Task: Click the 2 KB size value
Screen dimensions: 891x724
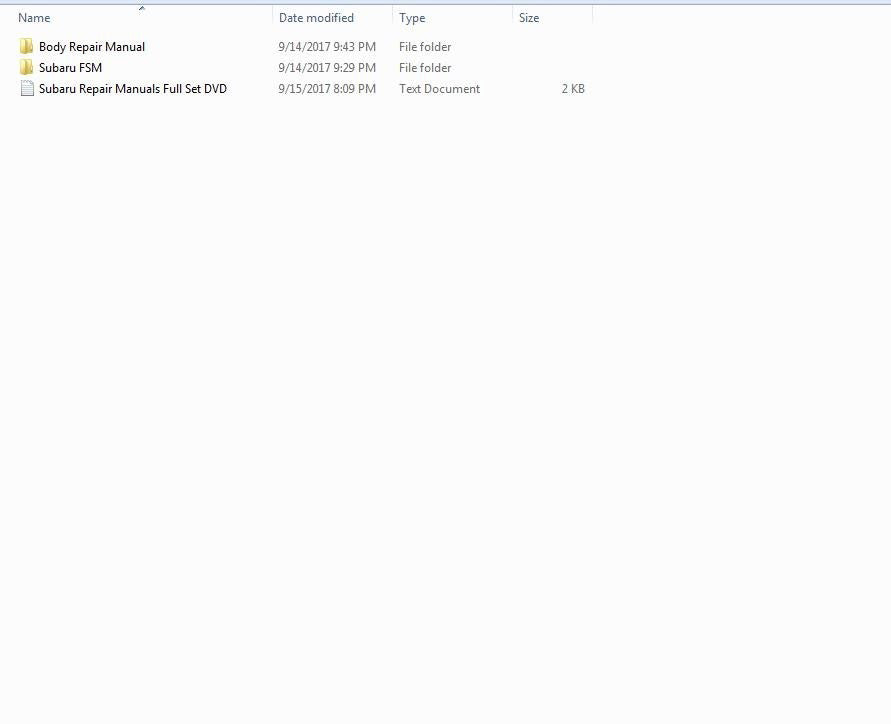Action: [573, 89]
